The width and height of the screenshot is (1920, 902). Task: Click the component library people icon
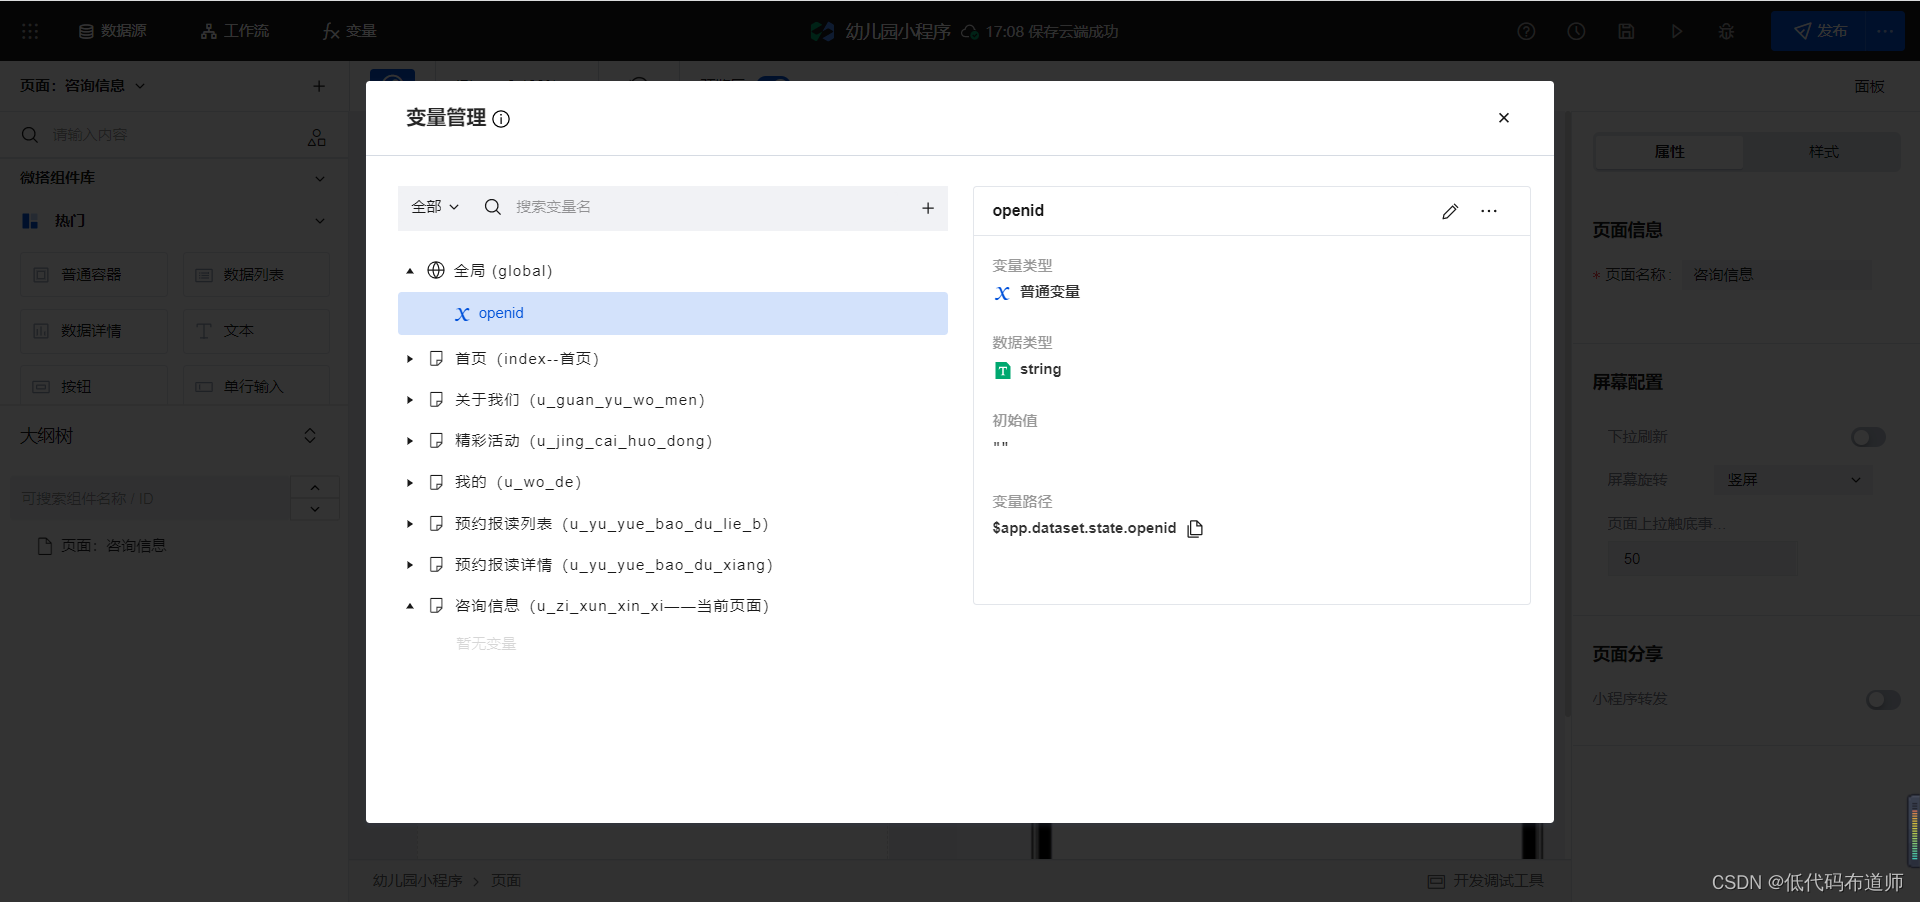(x=317, y=137)
